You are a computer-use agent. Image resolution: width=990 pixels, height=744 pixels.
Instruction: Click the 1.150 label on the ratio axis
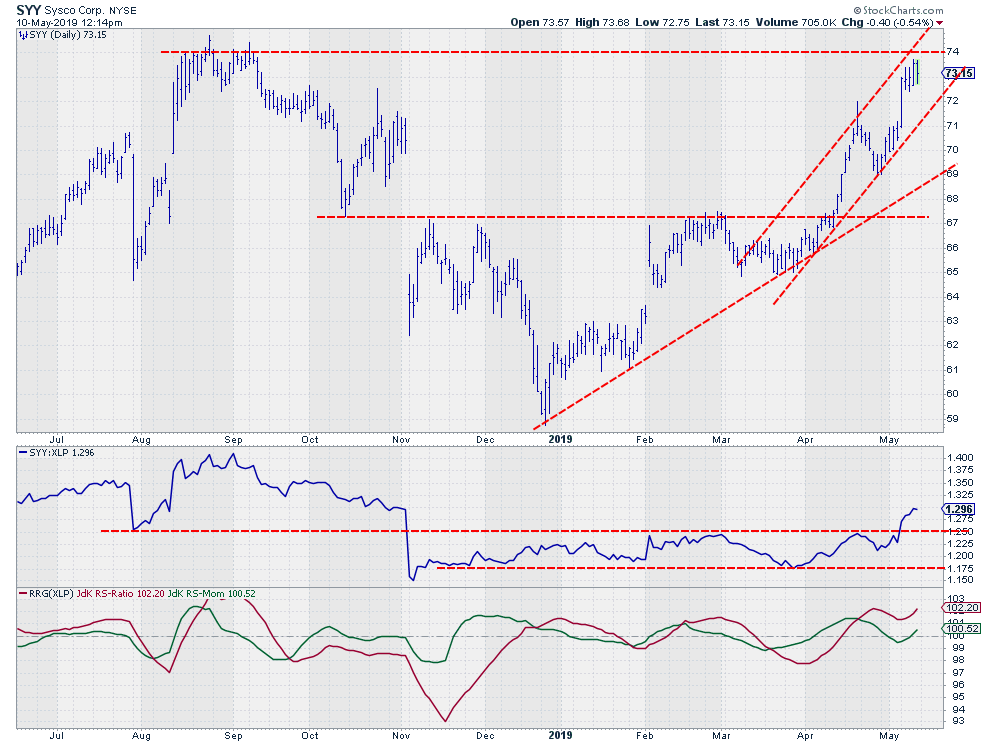point(960,580)
